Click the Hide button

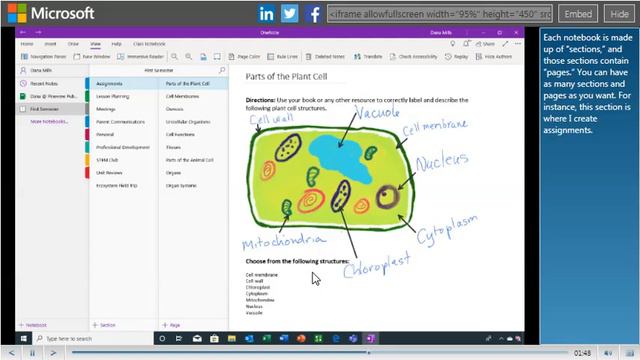coord(619,14)
